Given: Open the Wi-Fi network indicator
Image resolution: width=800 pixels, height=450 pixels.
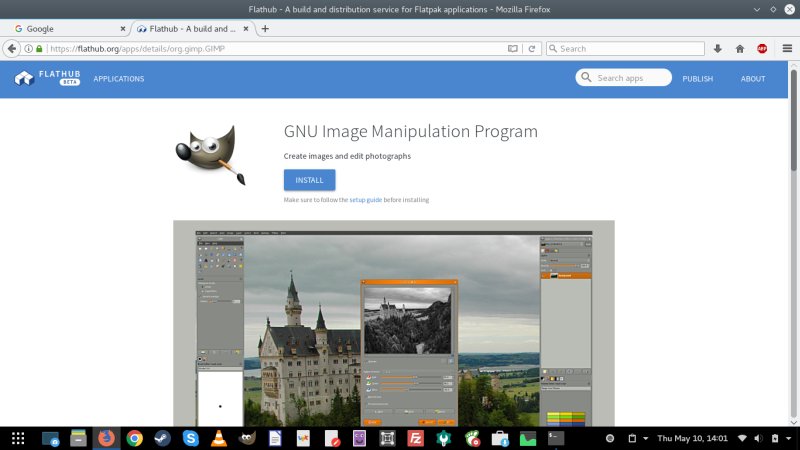Looking at the screenshot, I should (742, 438).
